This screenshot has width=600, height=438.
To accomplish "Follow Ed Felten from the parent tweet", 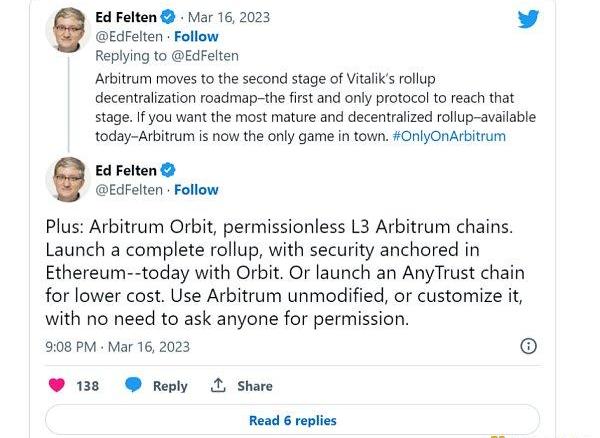I will point(196,36).
